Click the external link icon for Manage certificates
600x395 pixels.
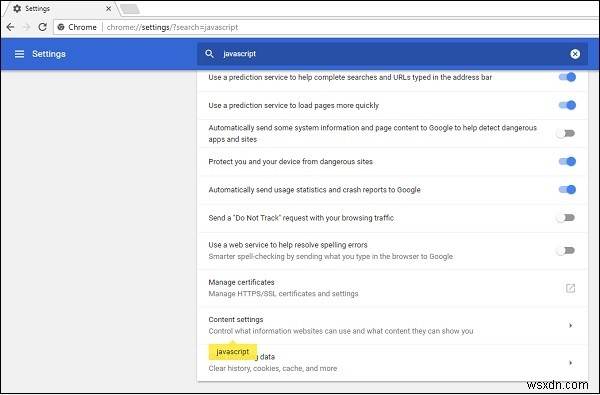pyautogui.click(x=570, y=288)
